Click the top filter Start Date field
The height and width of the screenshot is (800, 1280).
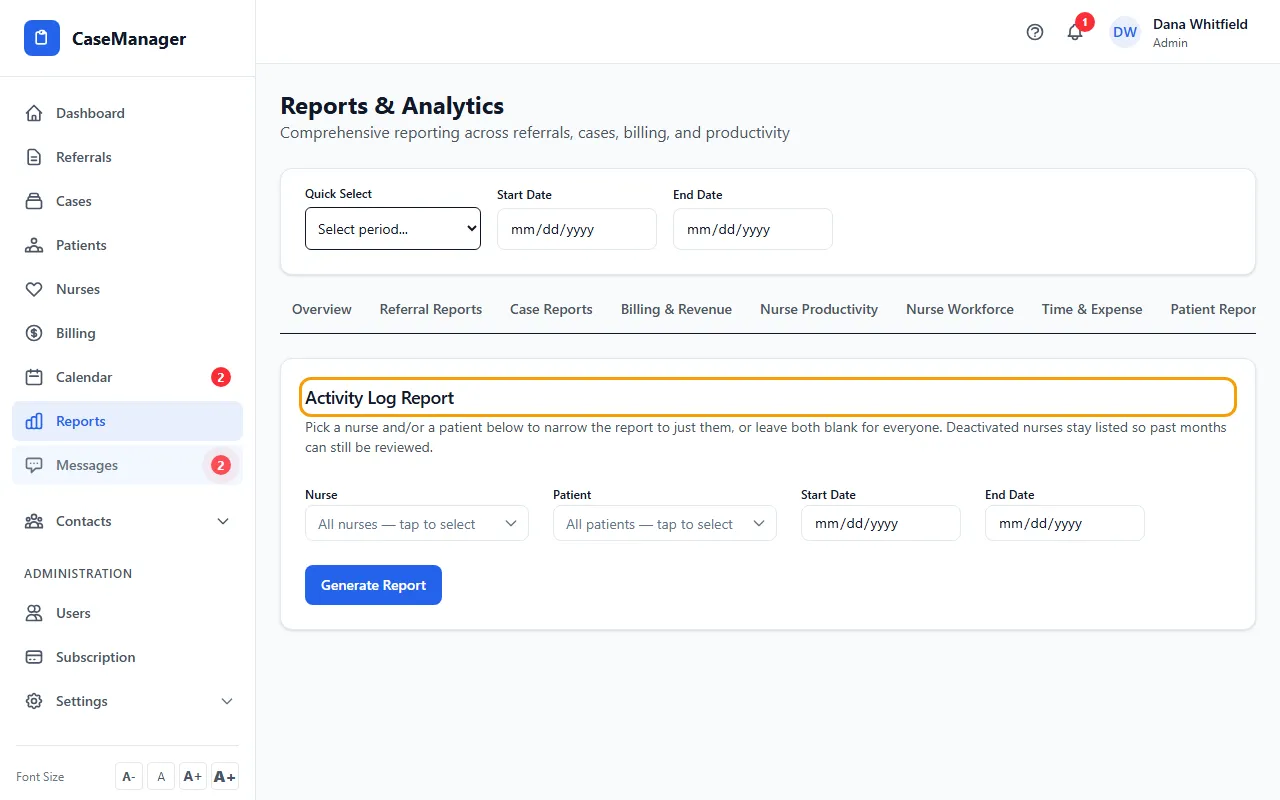click(x=577, y=229)
